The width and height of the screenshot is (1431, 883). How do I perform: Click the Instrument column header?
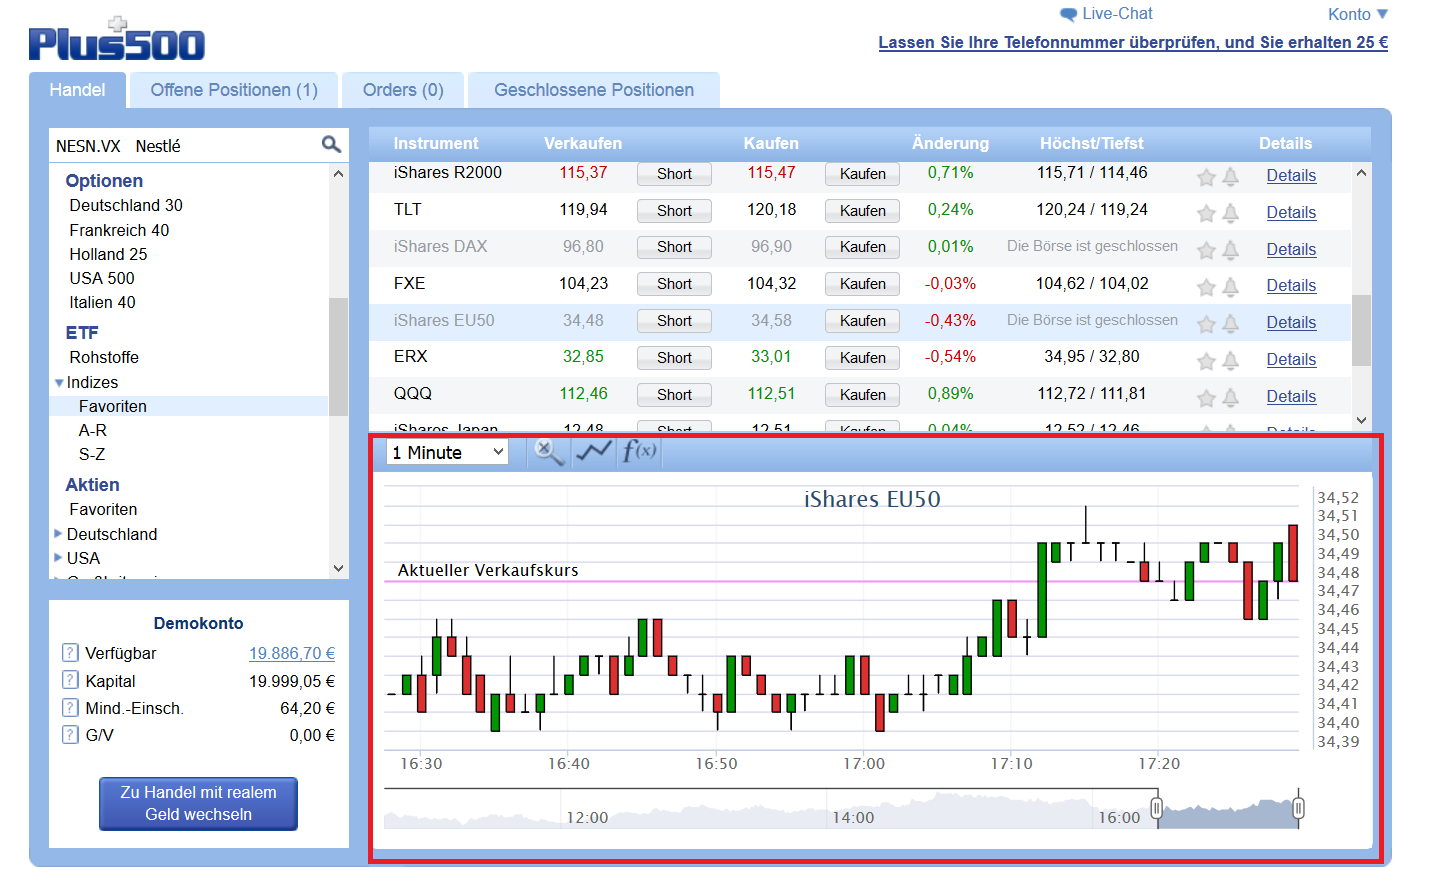point(436,143)
